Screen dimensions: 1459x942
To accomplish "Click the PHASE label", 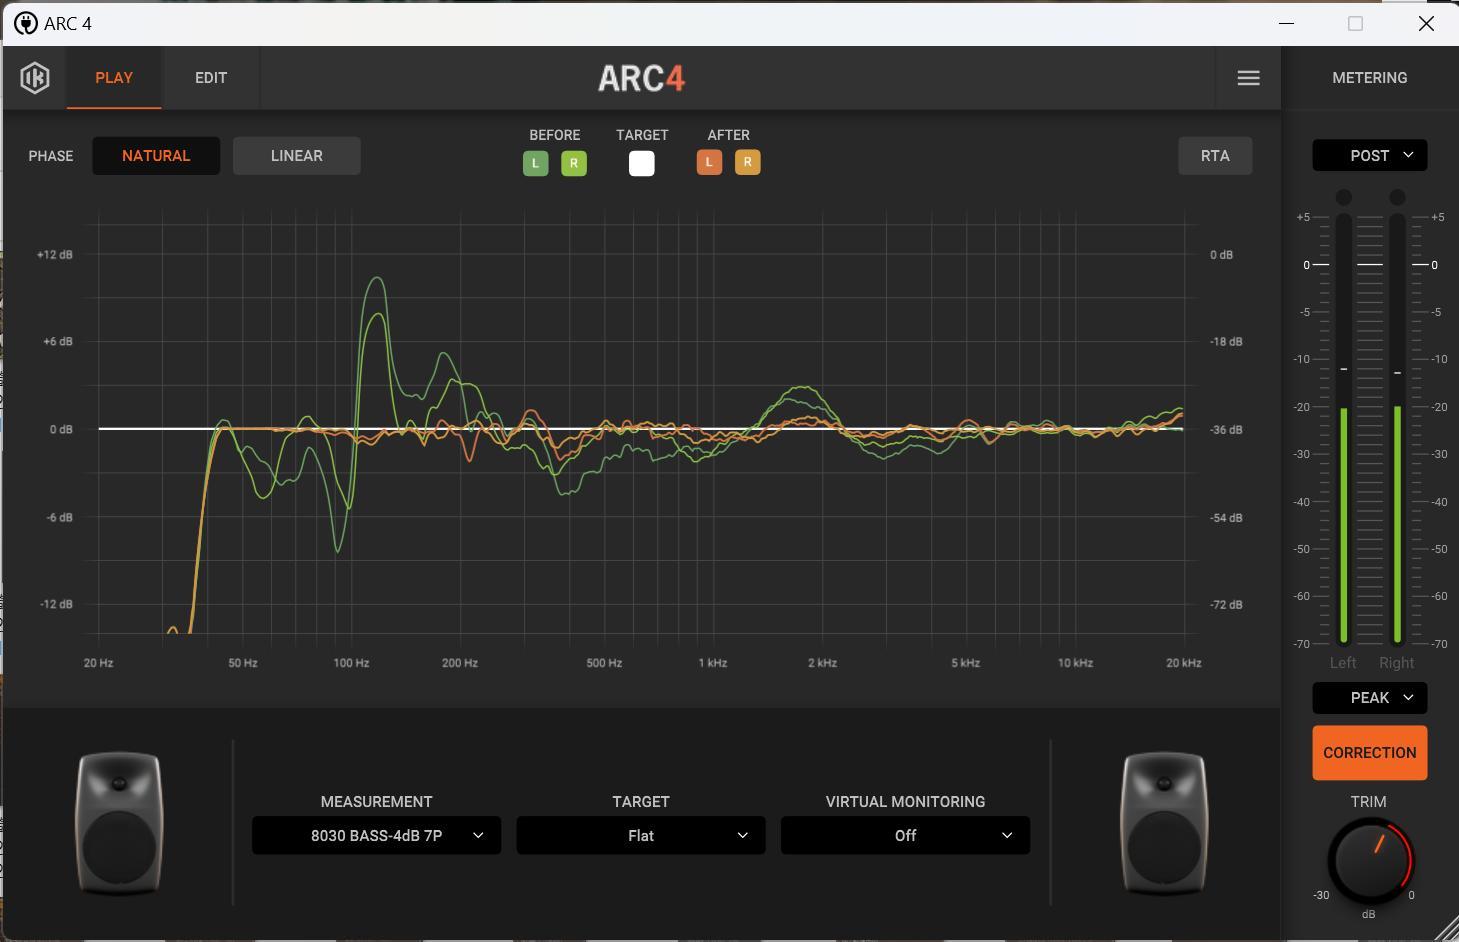I will point(51,156).
